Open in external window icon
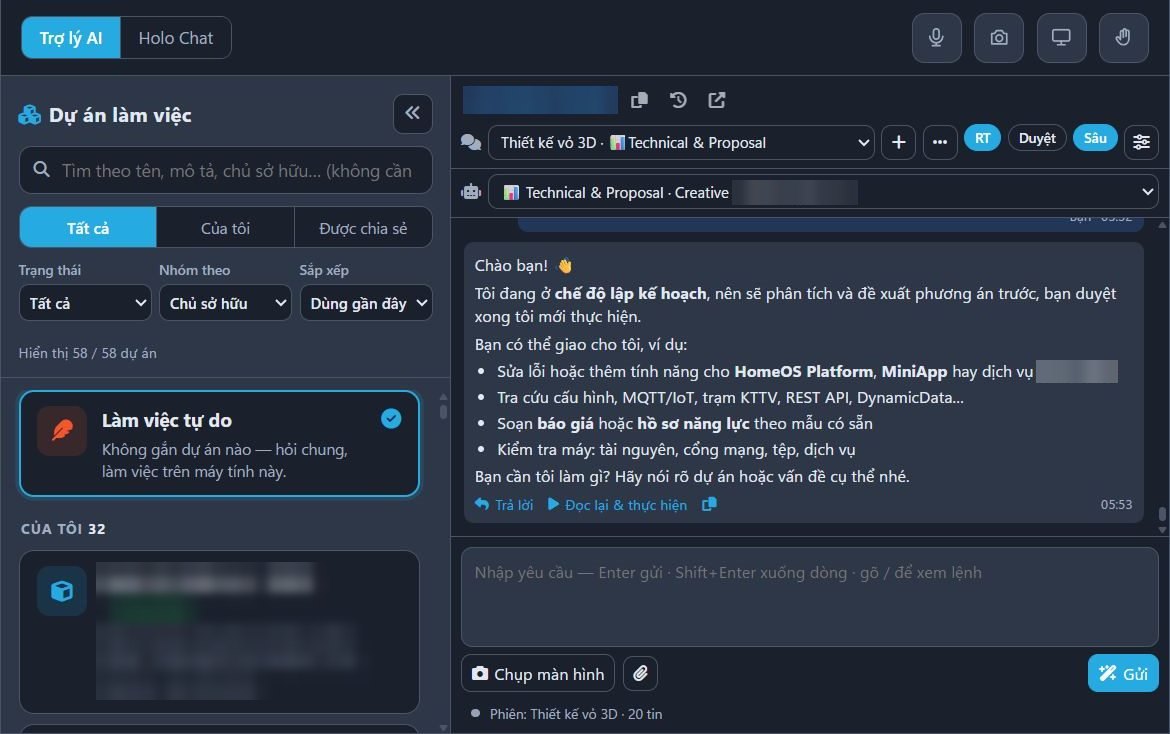 (717, 100)
